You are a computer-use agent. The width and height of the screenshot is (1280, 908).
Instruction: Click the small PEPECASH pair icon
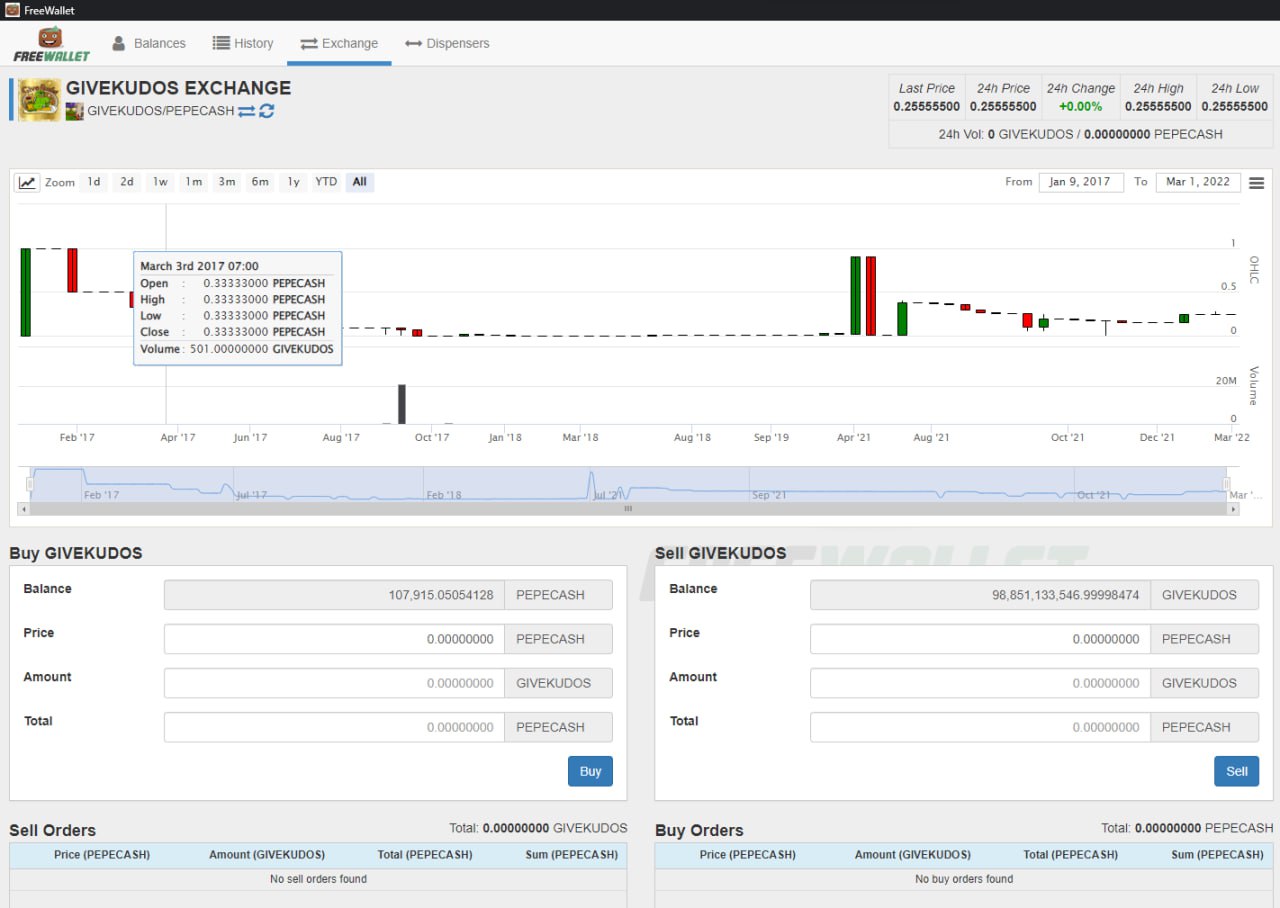pyautogui.click(x=74, y=111)
